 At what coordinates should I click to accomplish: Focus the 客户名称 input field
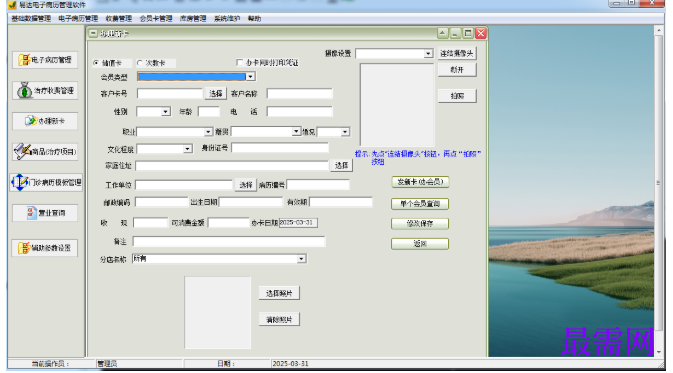click(x=300, y=94)
